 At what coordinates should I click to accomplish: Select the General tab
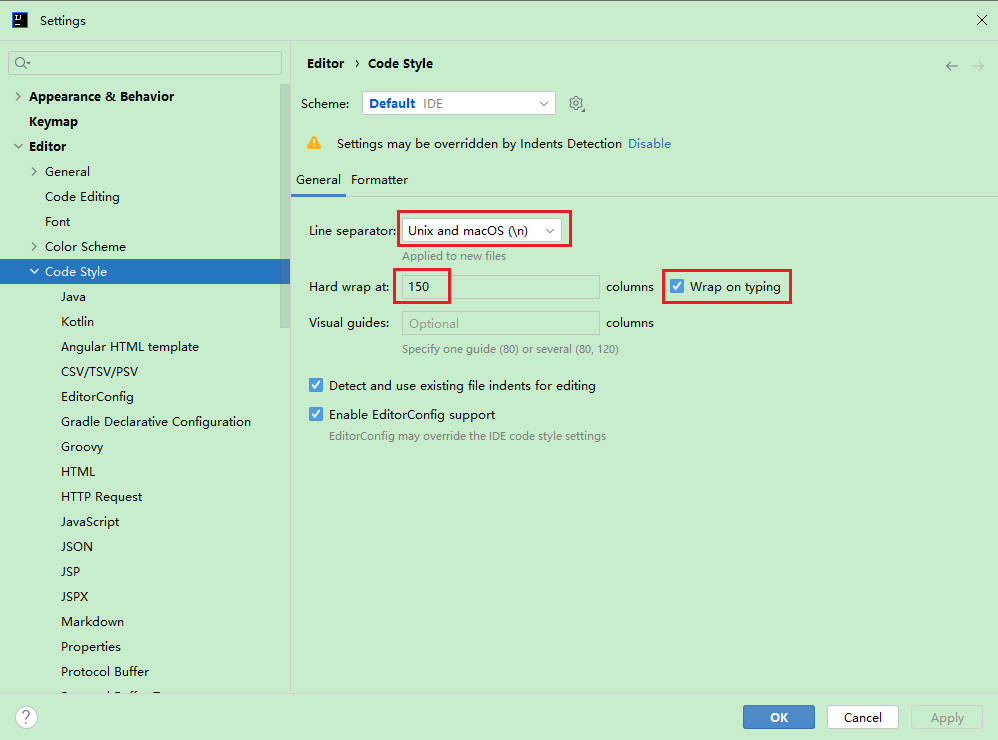point(318,180)
